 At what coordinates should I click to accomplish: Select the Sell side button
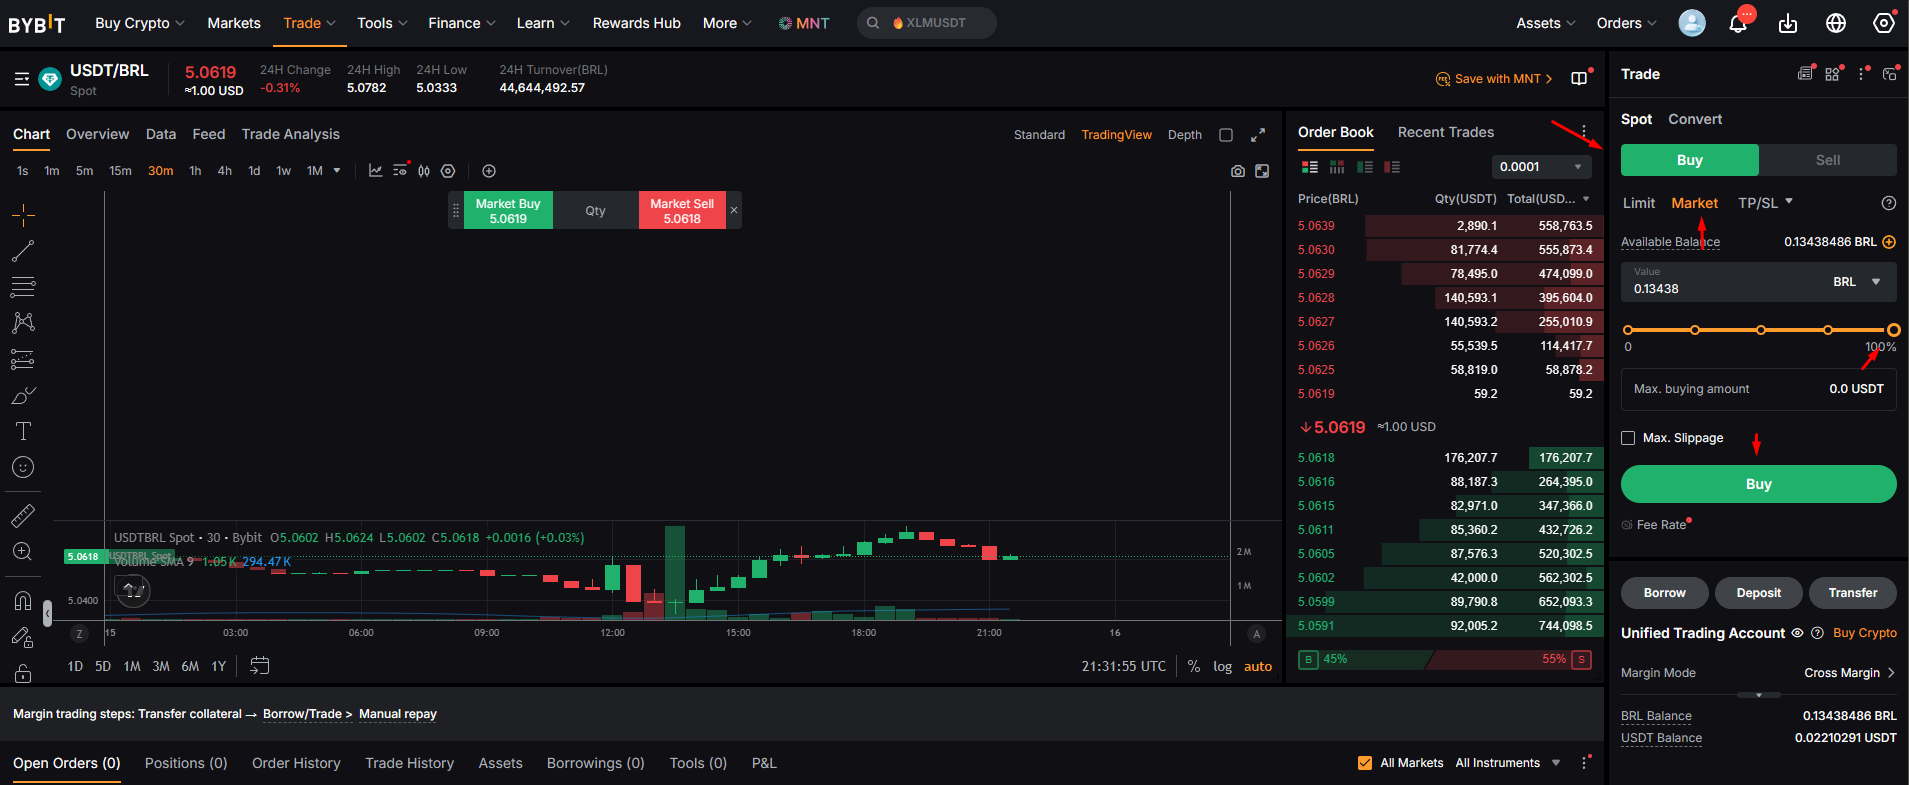[1828, 160]
